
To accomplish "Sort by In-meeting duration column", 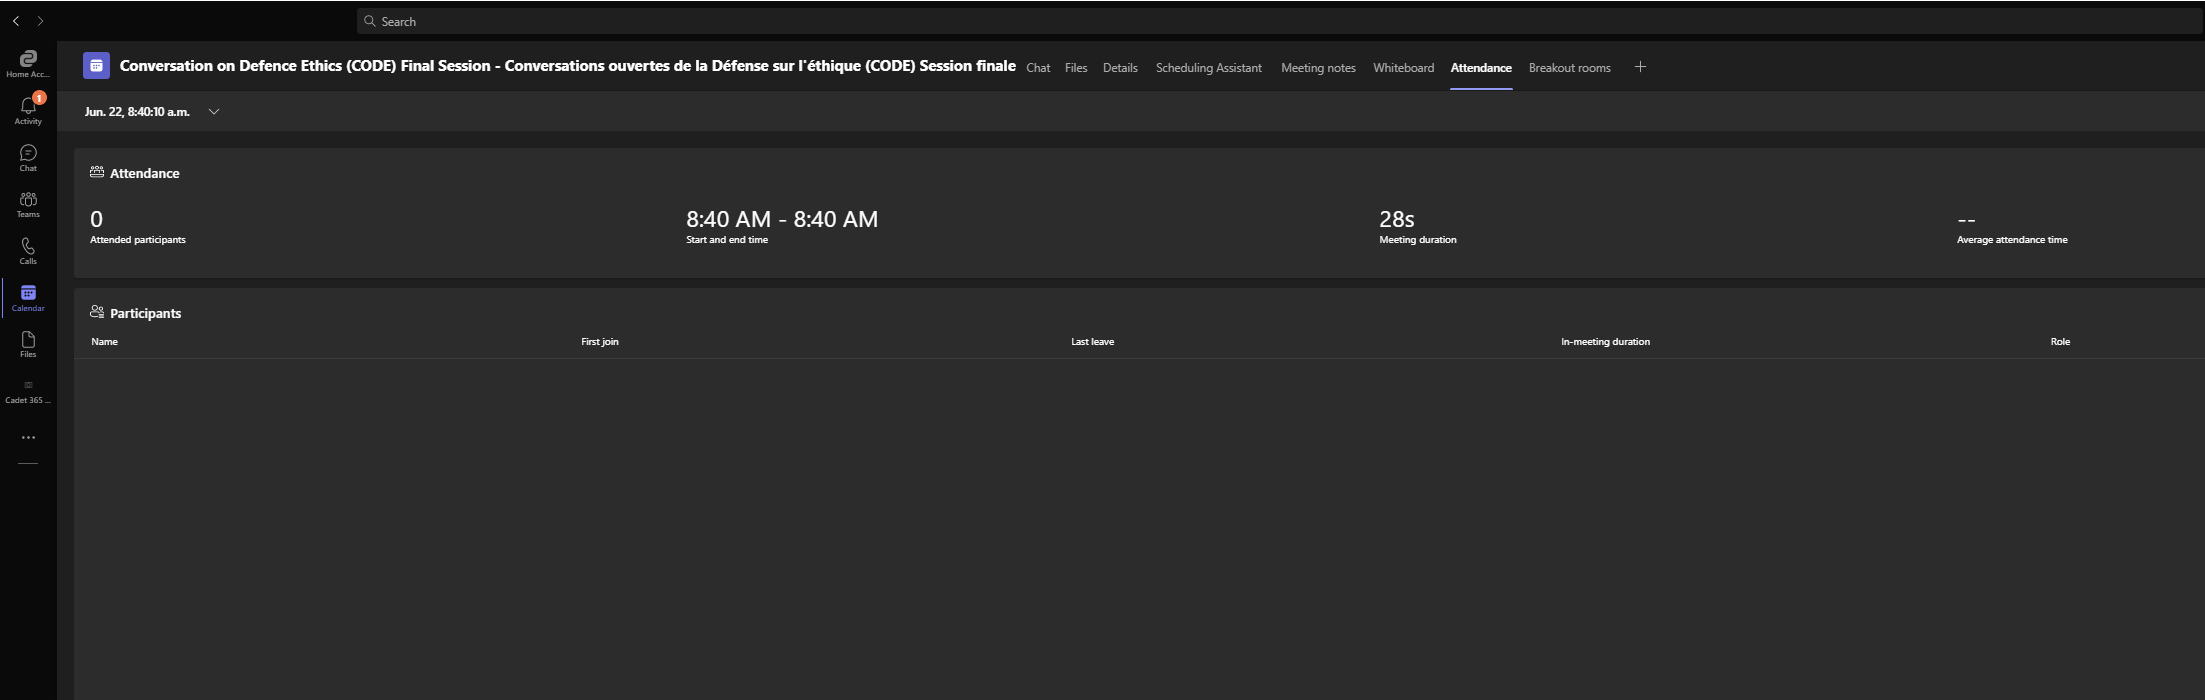I will [1605, 342].
